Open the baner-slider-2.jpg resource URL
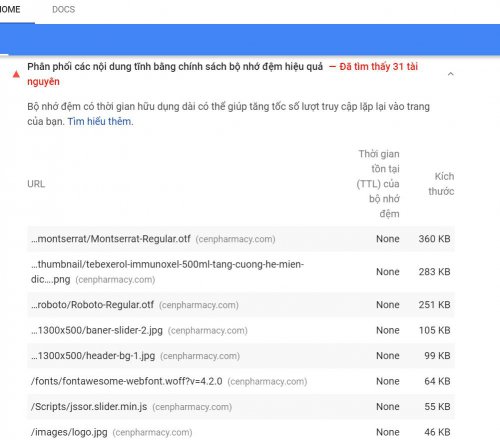Image resolution: width=500 pixels, height=440 pixels. [97, 330]
